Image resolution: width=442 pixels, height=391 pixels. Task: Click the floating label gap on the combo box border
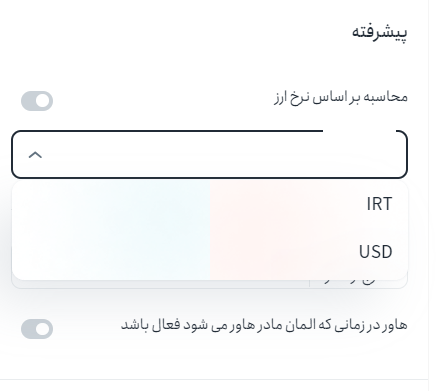(359, 131)
